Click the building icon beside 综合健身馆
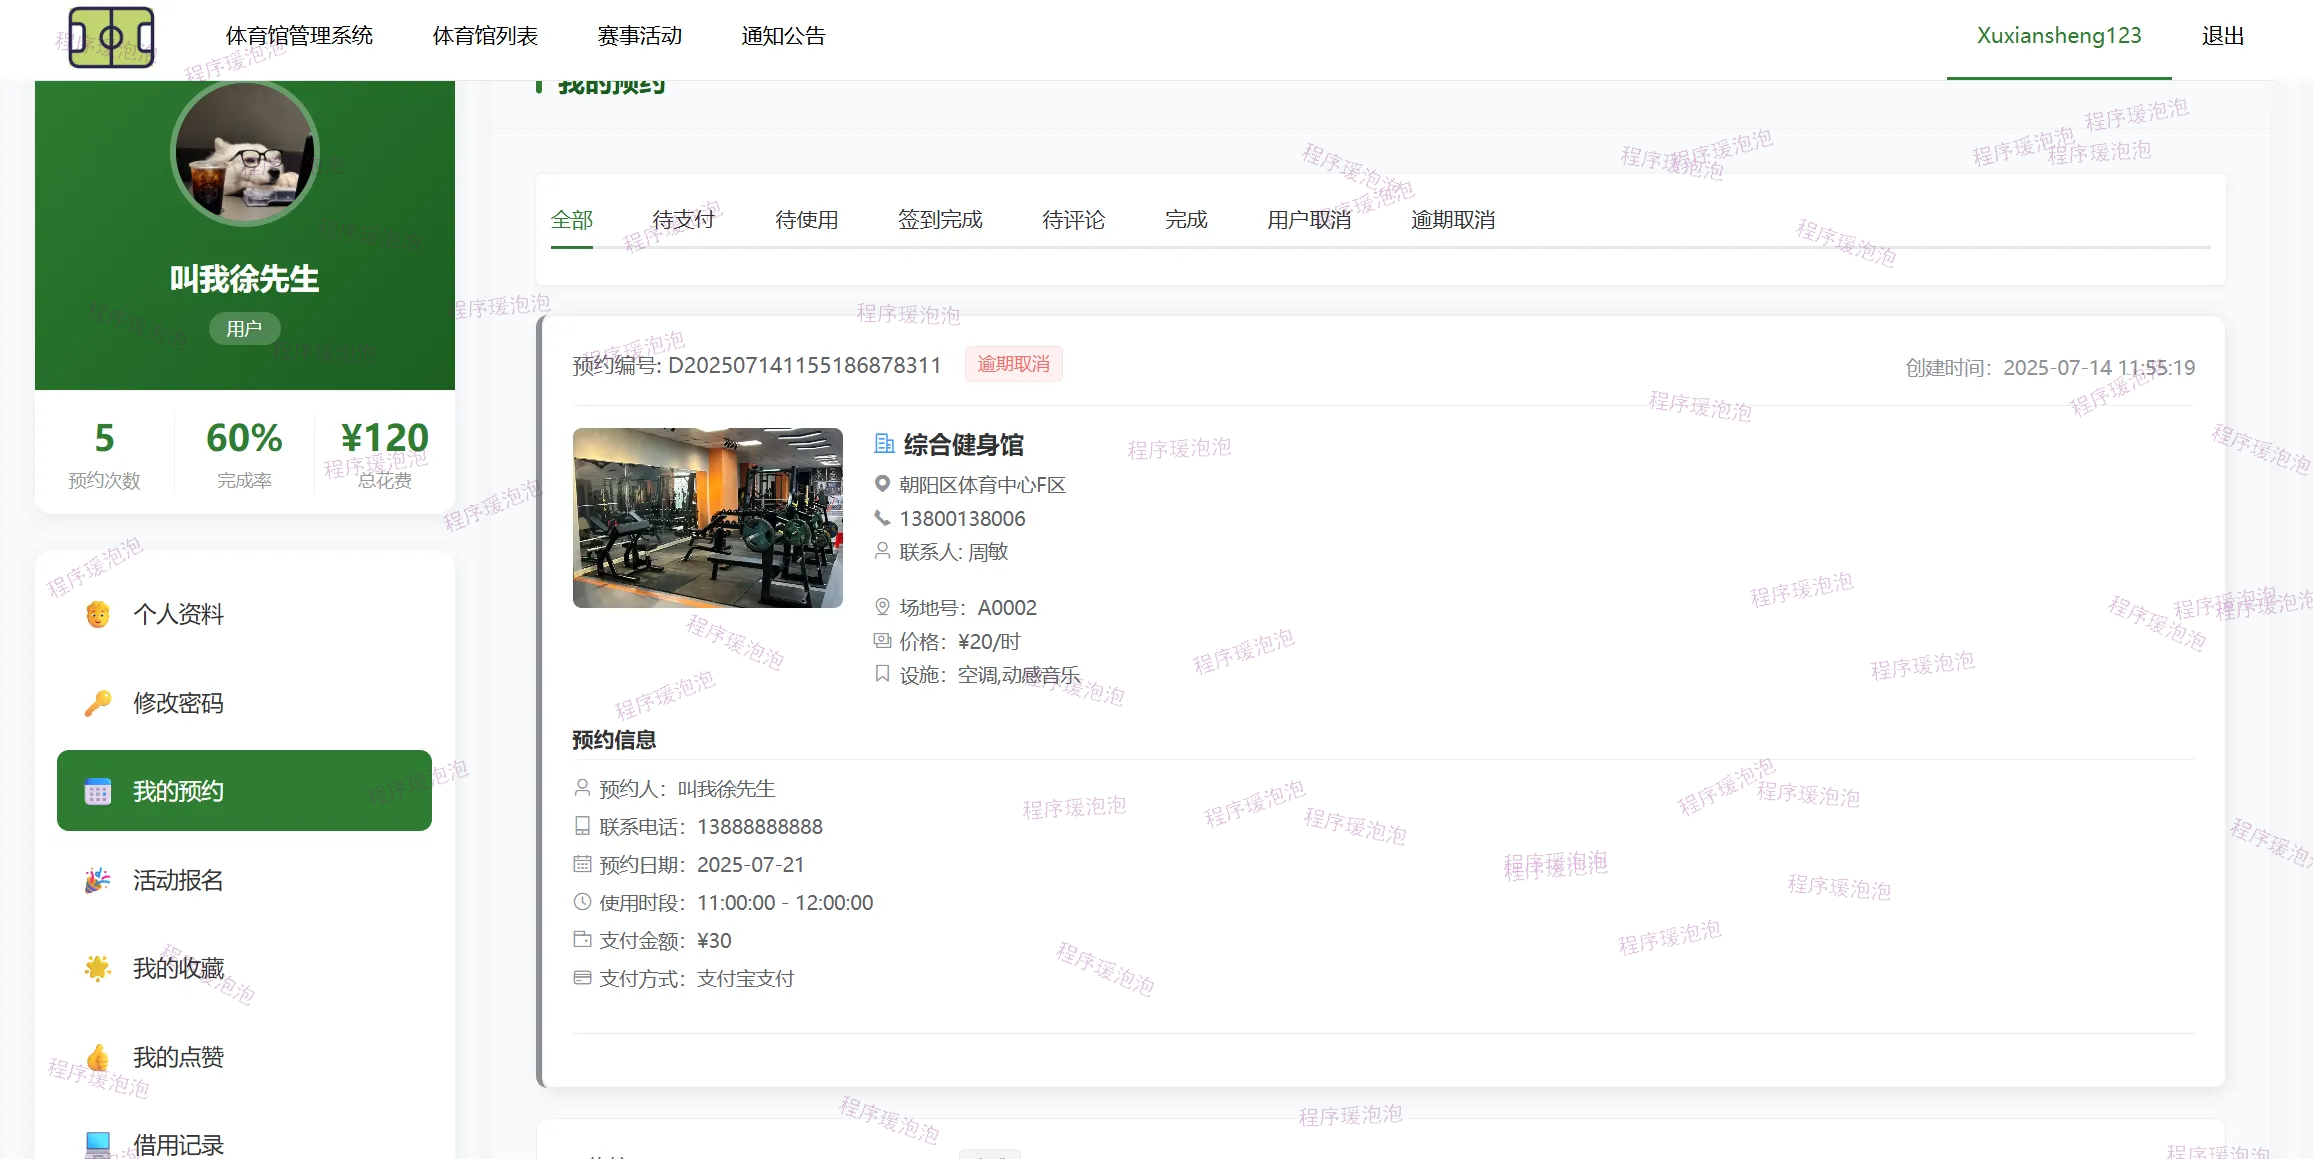 coord(884,443)
